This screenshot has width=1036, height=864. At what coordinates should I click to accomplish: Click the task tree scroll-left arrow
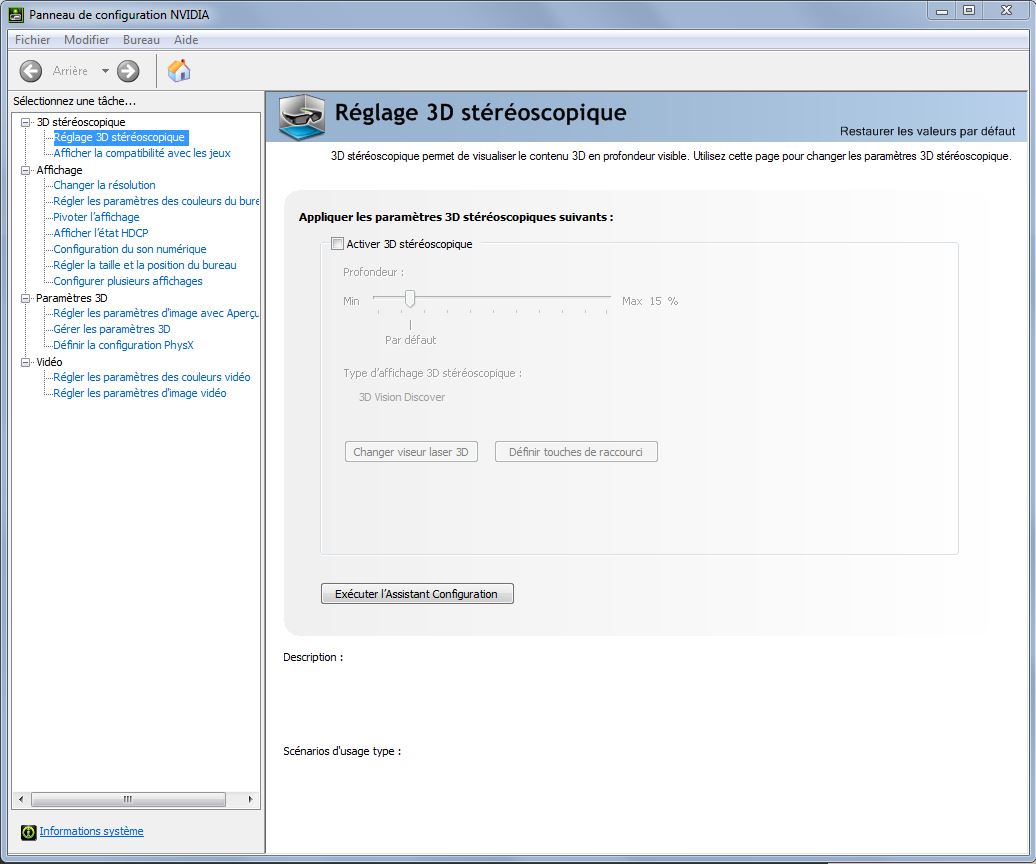tap(21, 799)
